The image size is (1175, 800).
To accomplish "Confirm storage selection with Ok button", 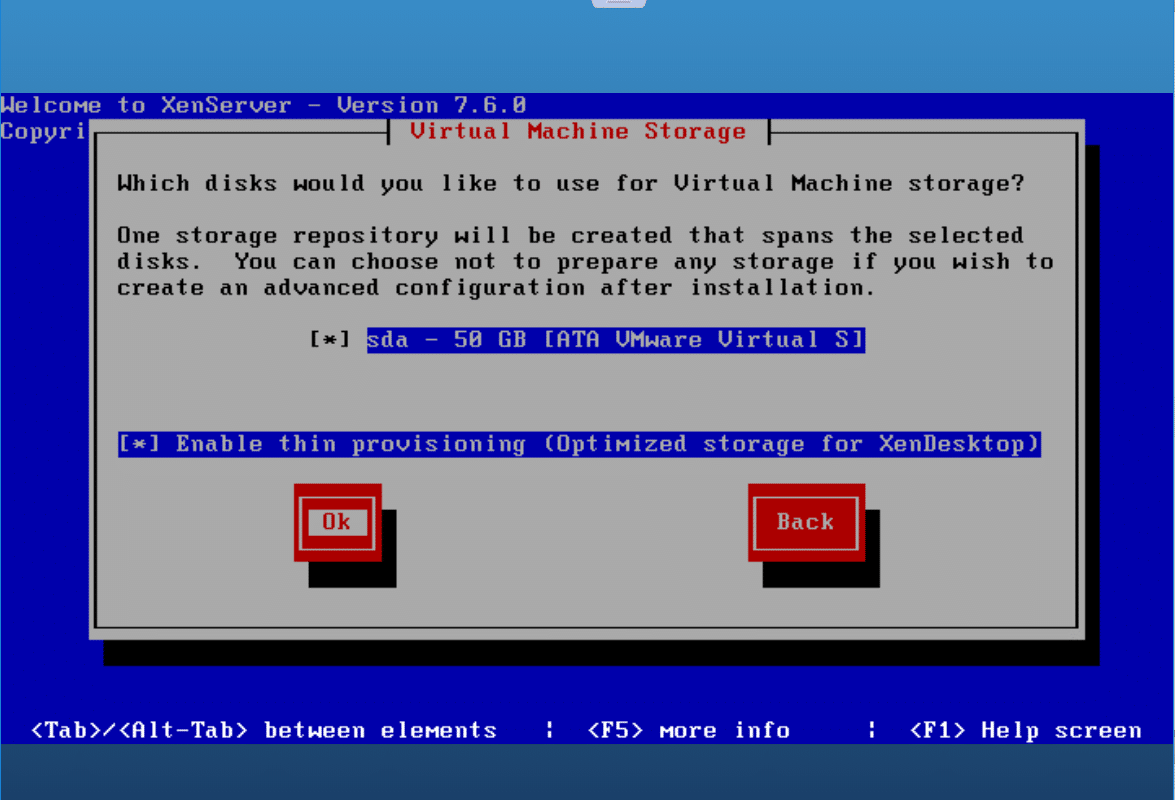I will (x=337, y=522).
